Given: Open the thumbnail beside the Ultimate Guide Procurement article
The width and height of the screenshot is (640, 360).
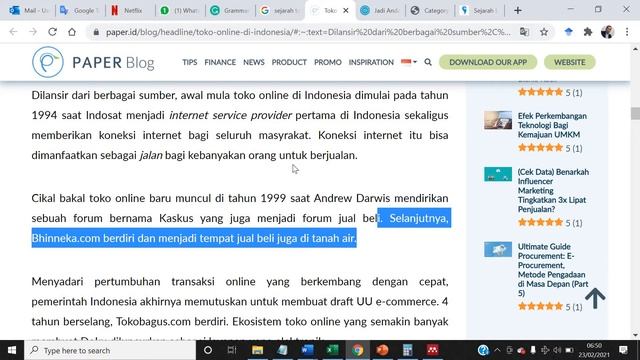Looking at the screenshot, I should pyautogui.click(x=498, y=249).
